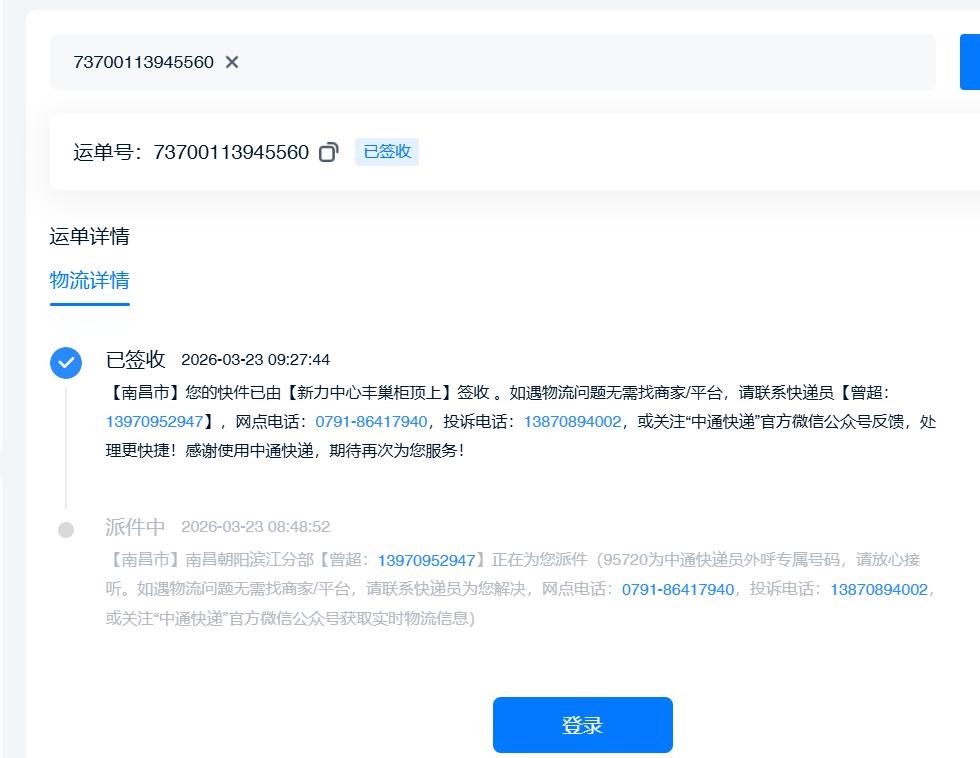Call courier 13970952947 in signed entry

click(154, 422)
